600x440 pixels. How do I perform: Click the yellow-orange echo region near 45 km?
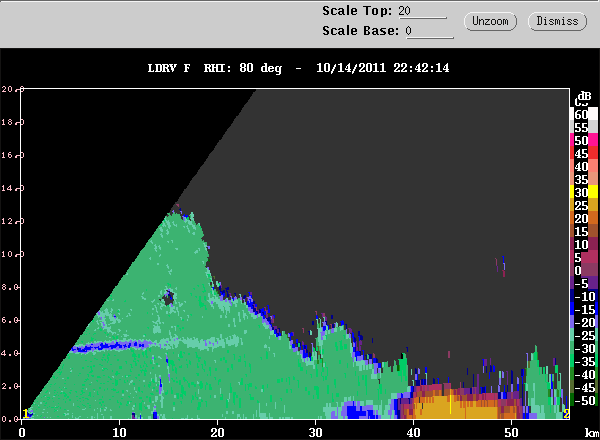[453, 406]
